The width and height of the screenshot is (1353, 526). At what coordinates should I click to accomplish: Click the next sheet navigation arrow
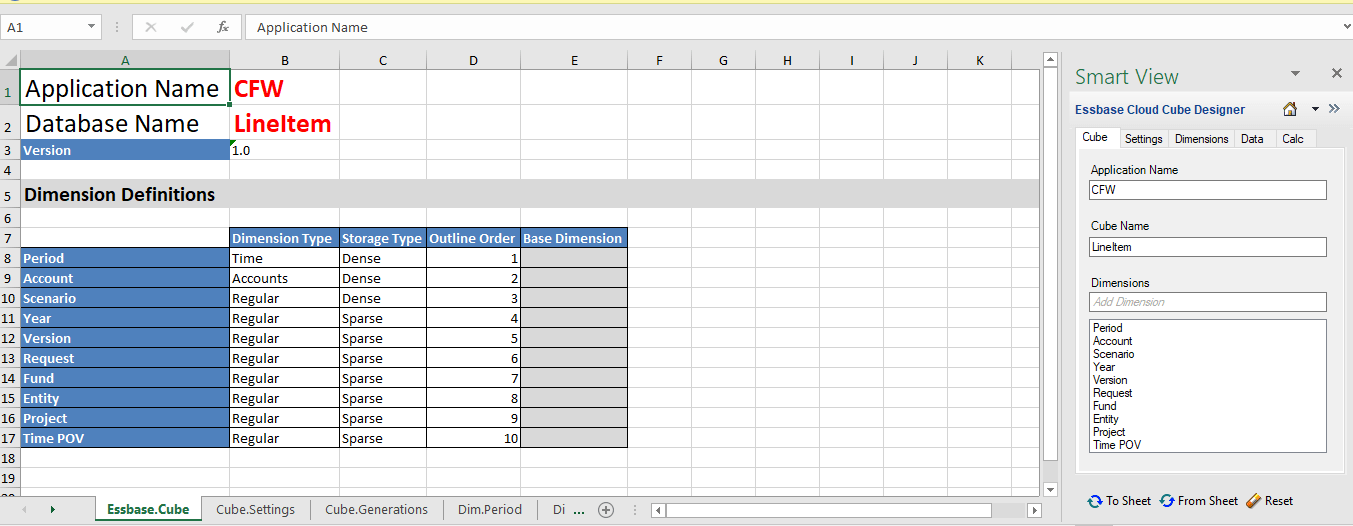52,509
